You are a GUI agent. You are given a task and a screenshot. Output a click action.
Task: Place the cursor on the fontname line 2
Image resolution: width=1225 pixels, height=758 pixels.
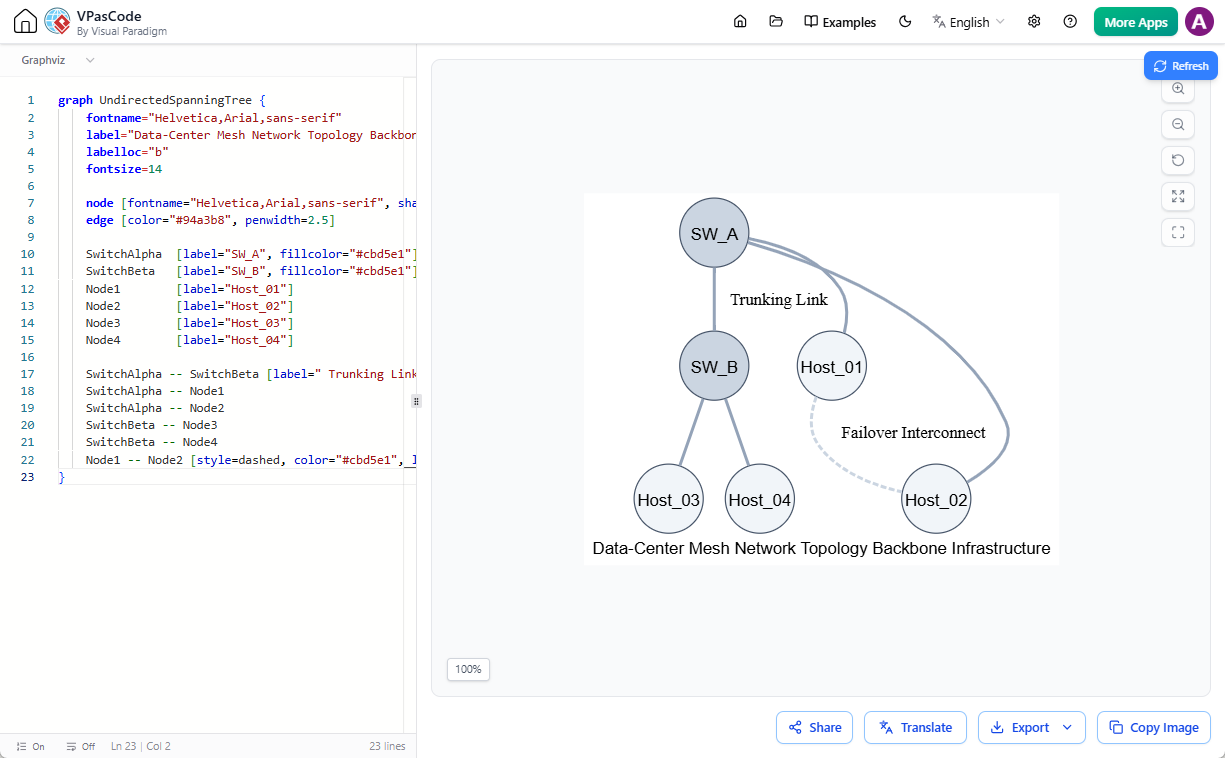click(x=214, y=117)
